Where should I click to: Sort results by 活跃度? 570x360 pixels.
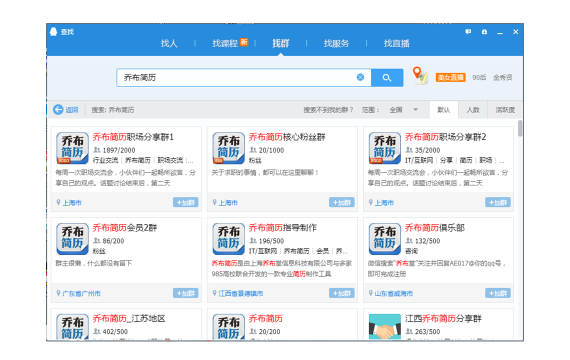click(x=505, y=110)
